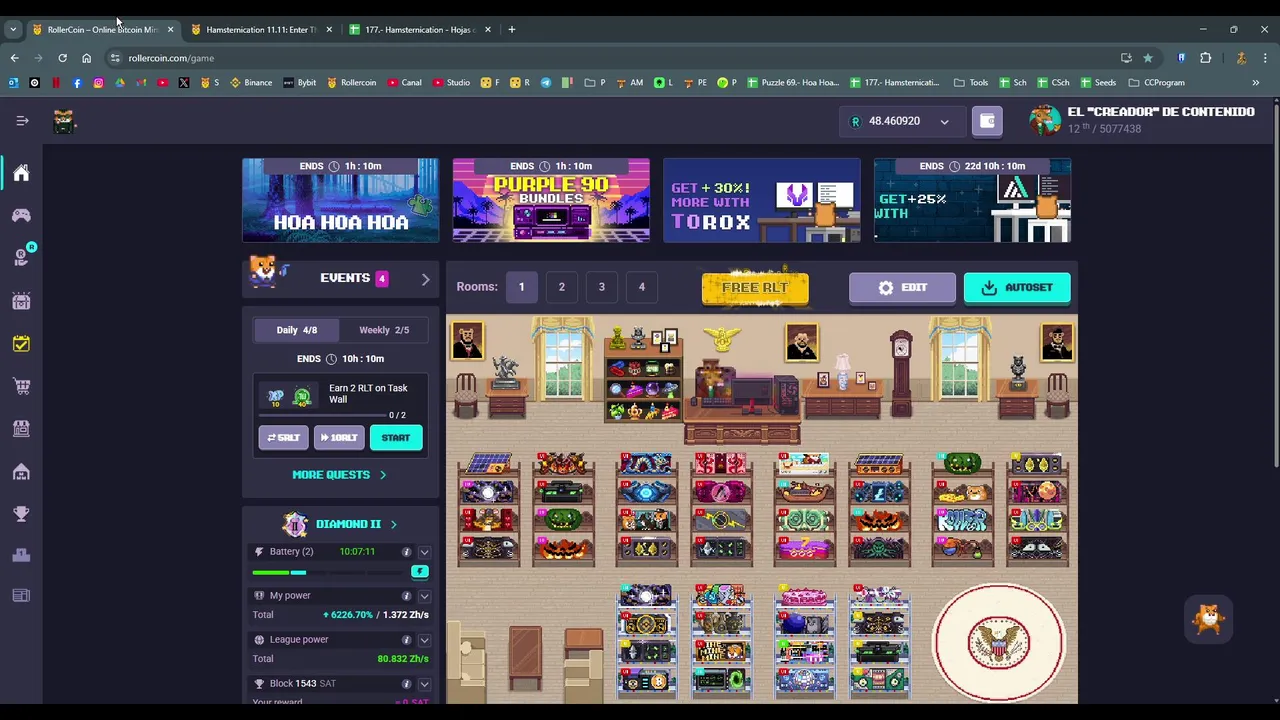This screenshot has width=1280, height=720.
Task: Open the X (Twitter) bookmark icon
Action: [184, 83]
